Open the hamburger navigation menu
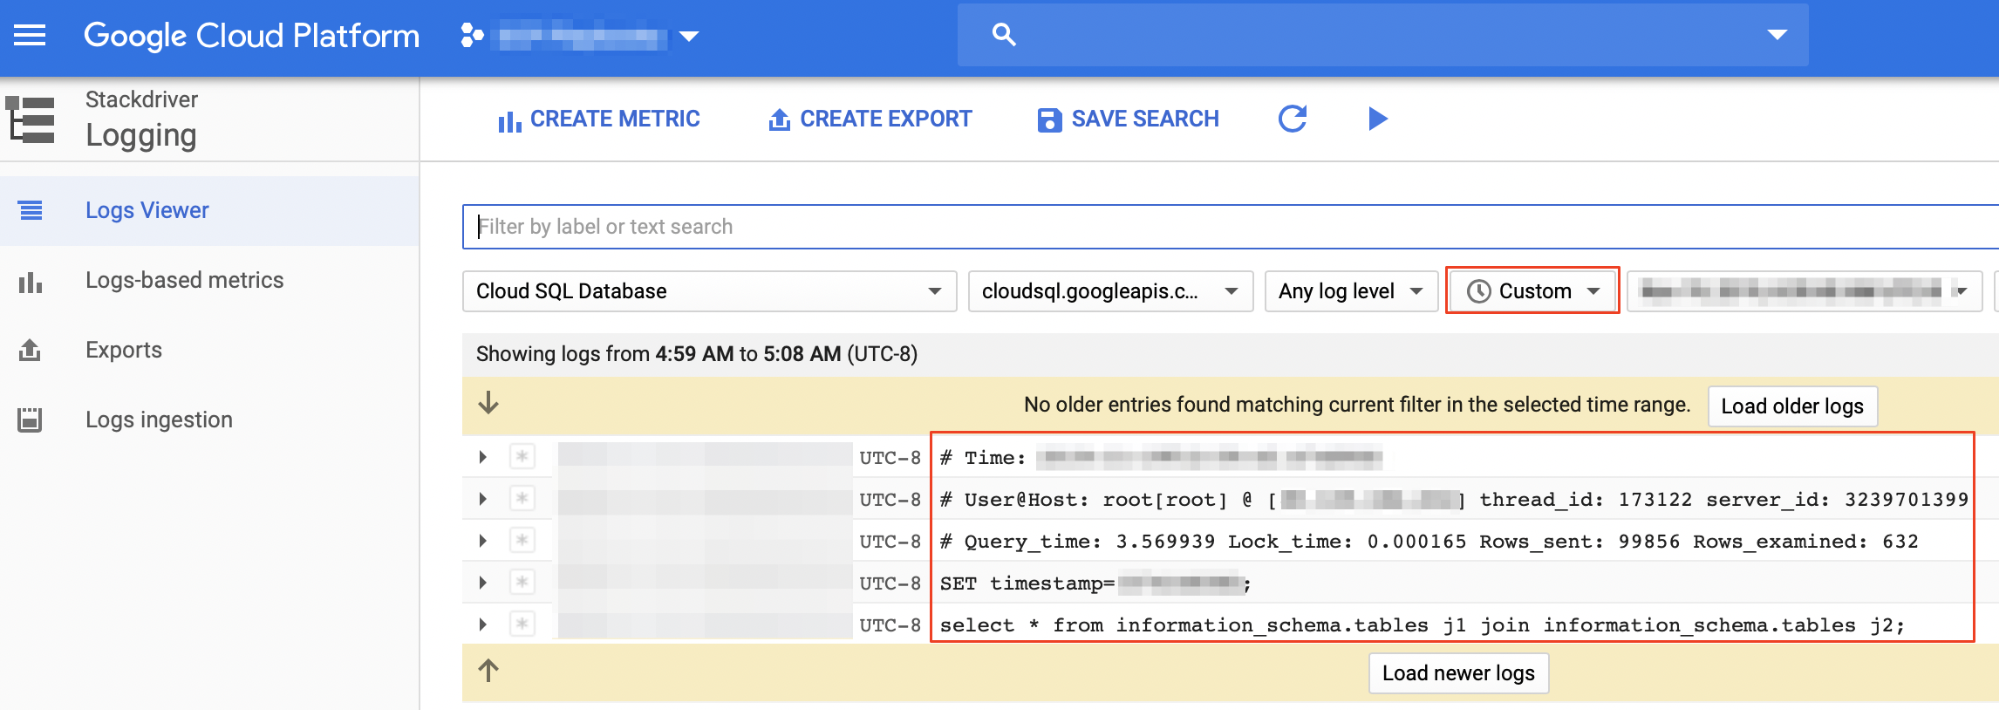The width and height of the screenshot is (1999, 710). pyautogui.click(x=29, y=36)
